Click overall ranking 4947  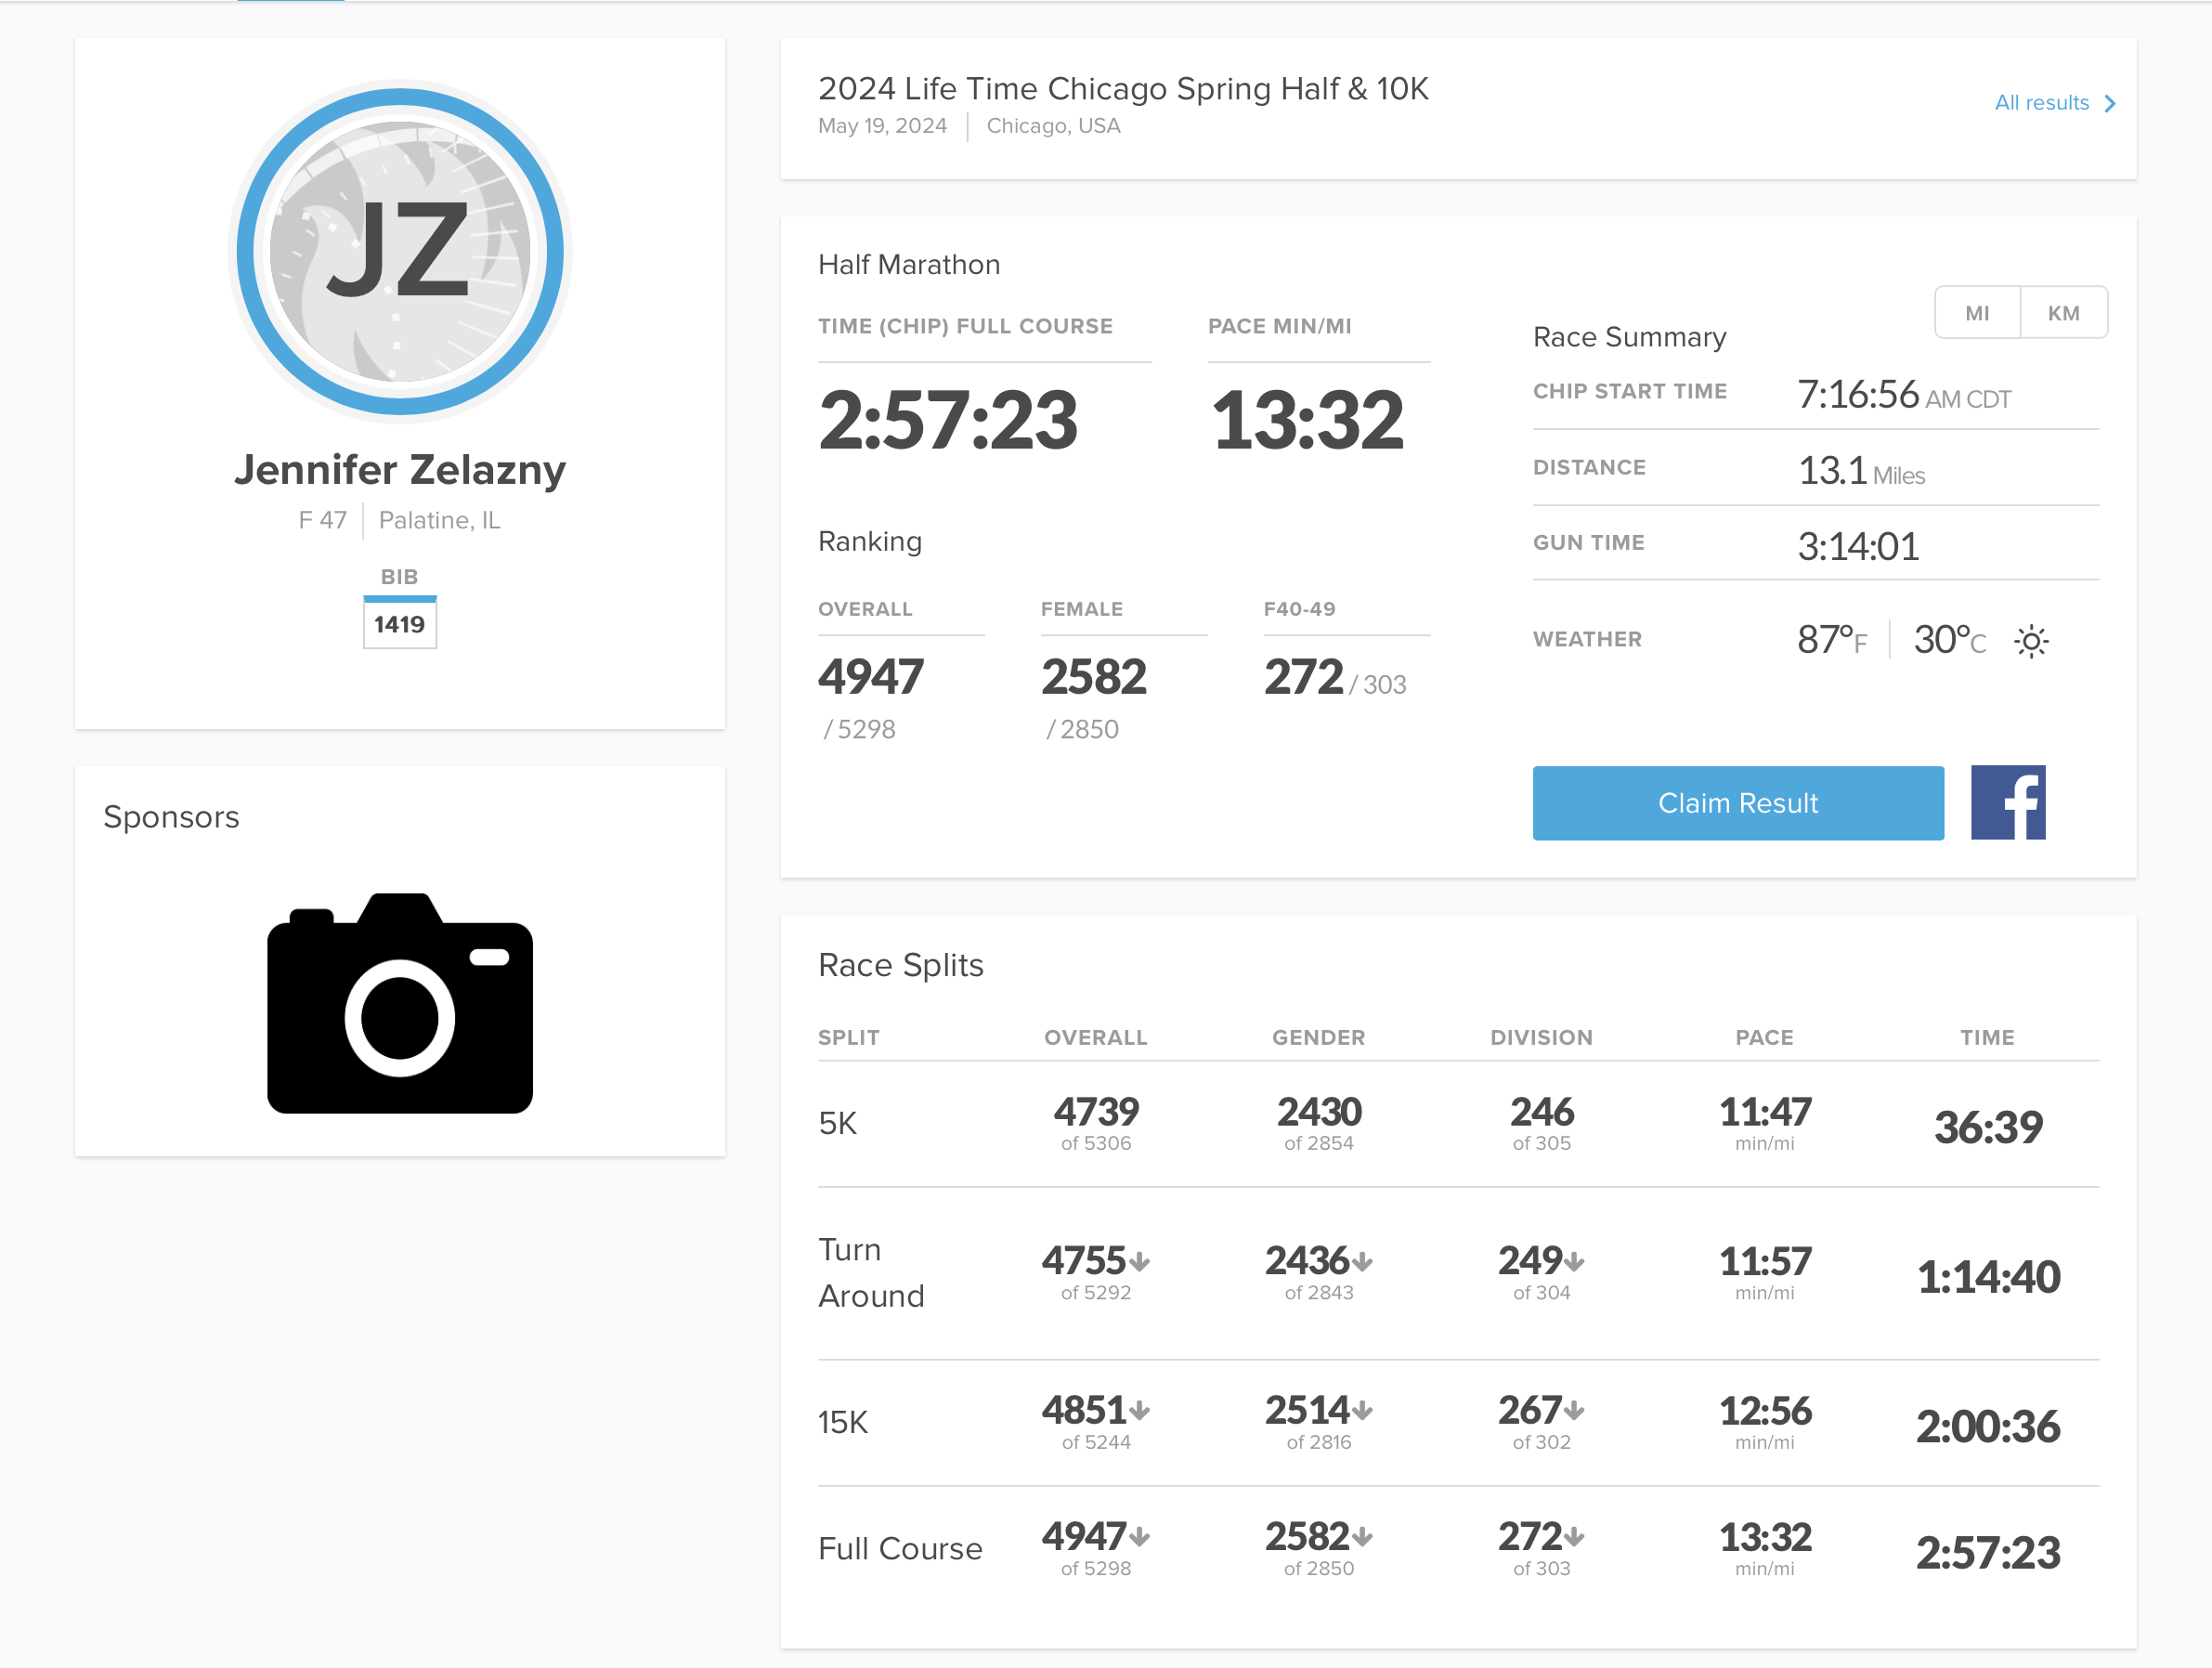click(x=870, y=677)
